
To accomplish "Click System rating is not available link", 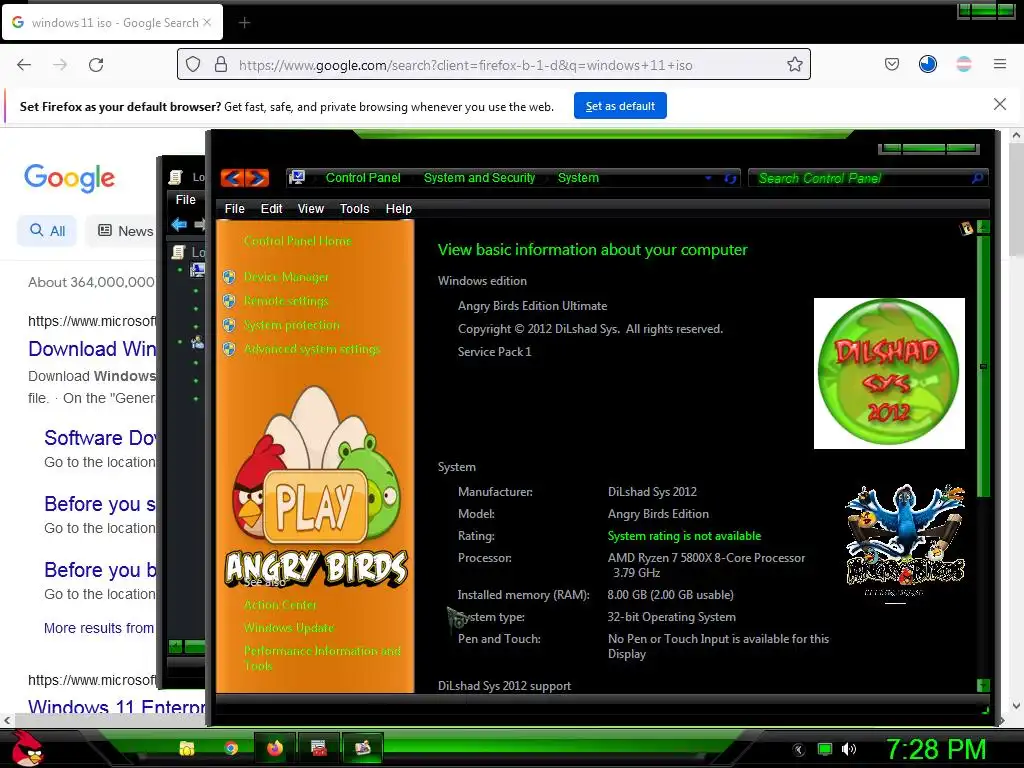I will coord(684,536).
